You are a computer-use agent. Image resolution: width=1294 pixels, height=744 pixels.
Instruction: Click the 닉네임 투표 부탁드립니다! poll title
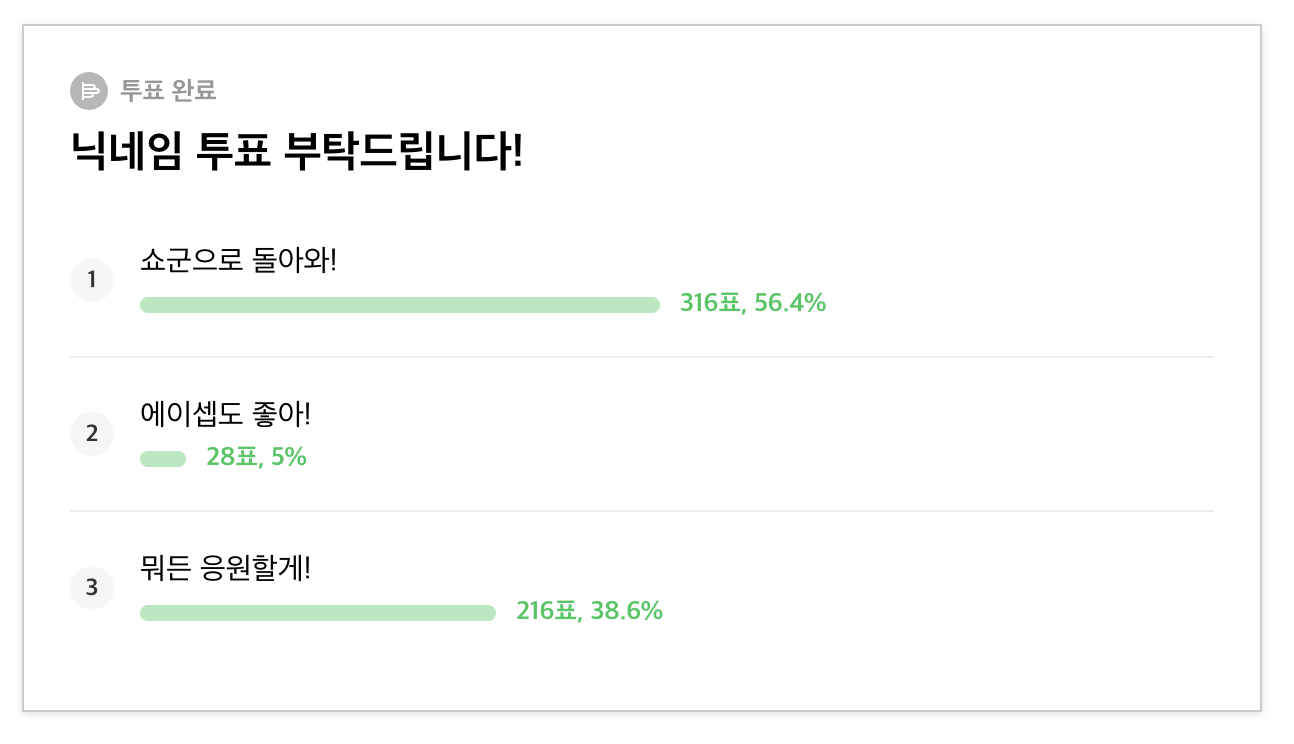coord(296,152)
